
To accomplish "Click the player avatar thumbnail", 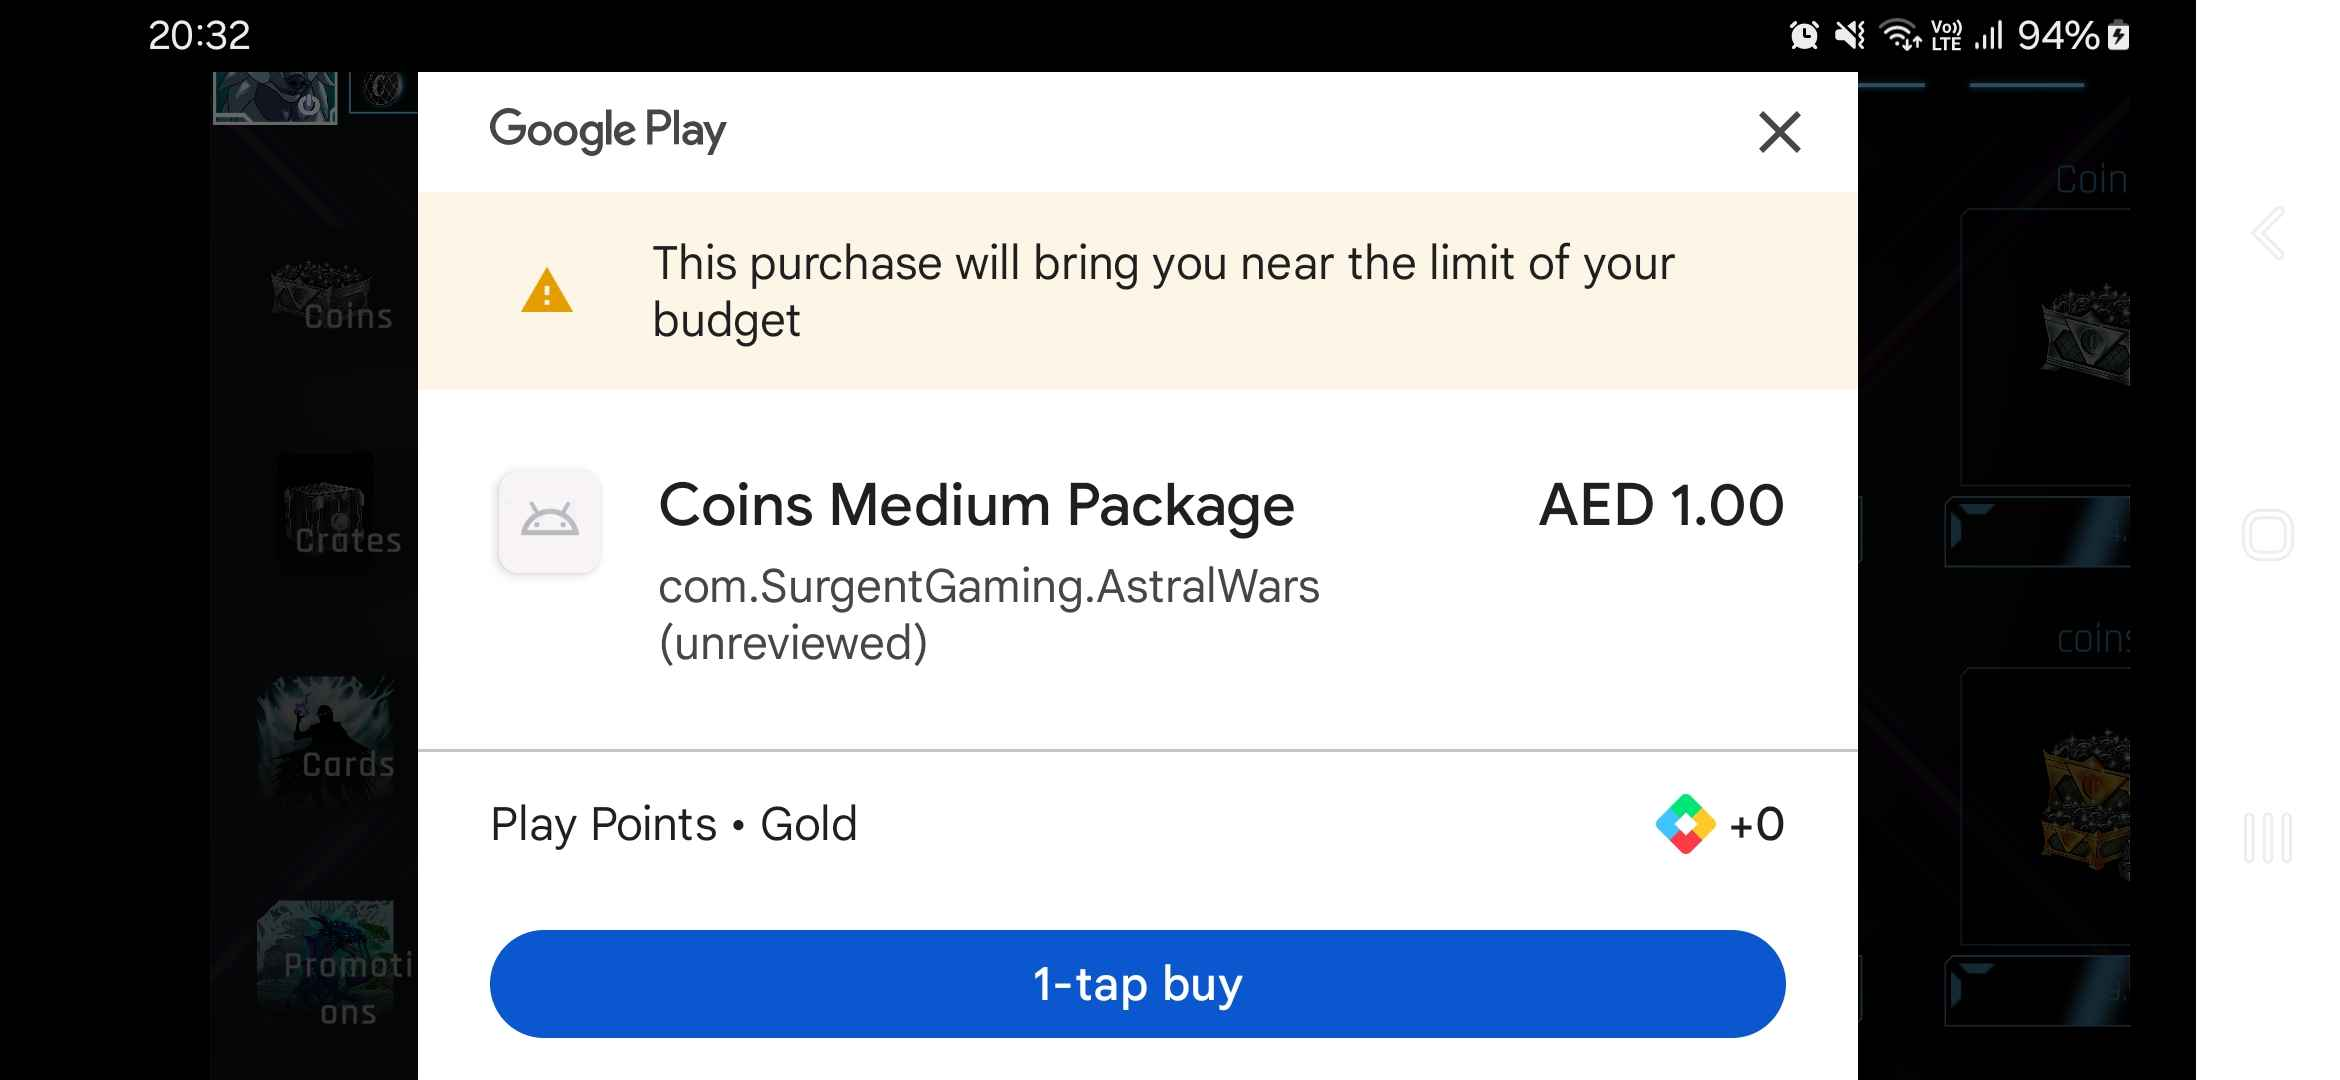I will click(275, 98).
